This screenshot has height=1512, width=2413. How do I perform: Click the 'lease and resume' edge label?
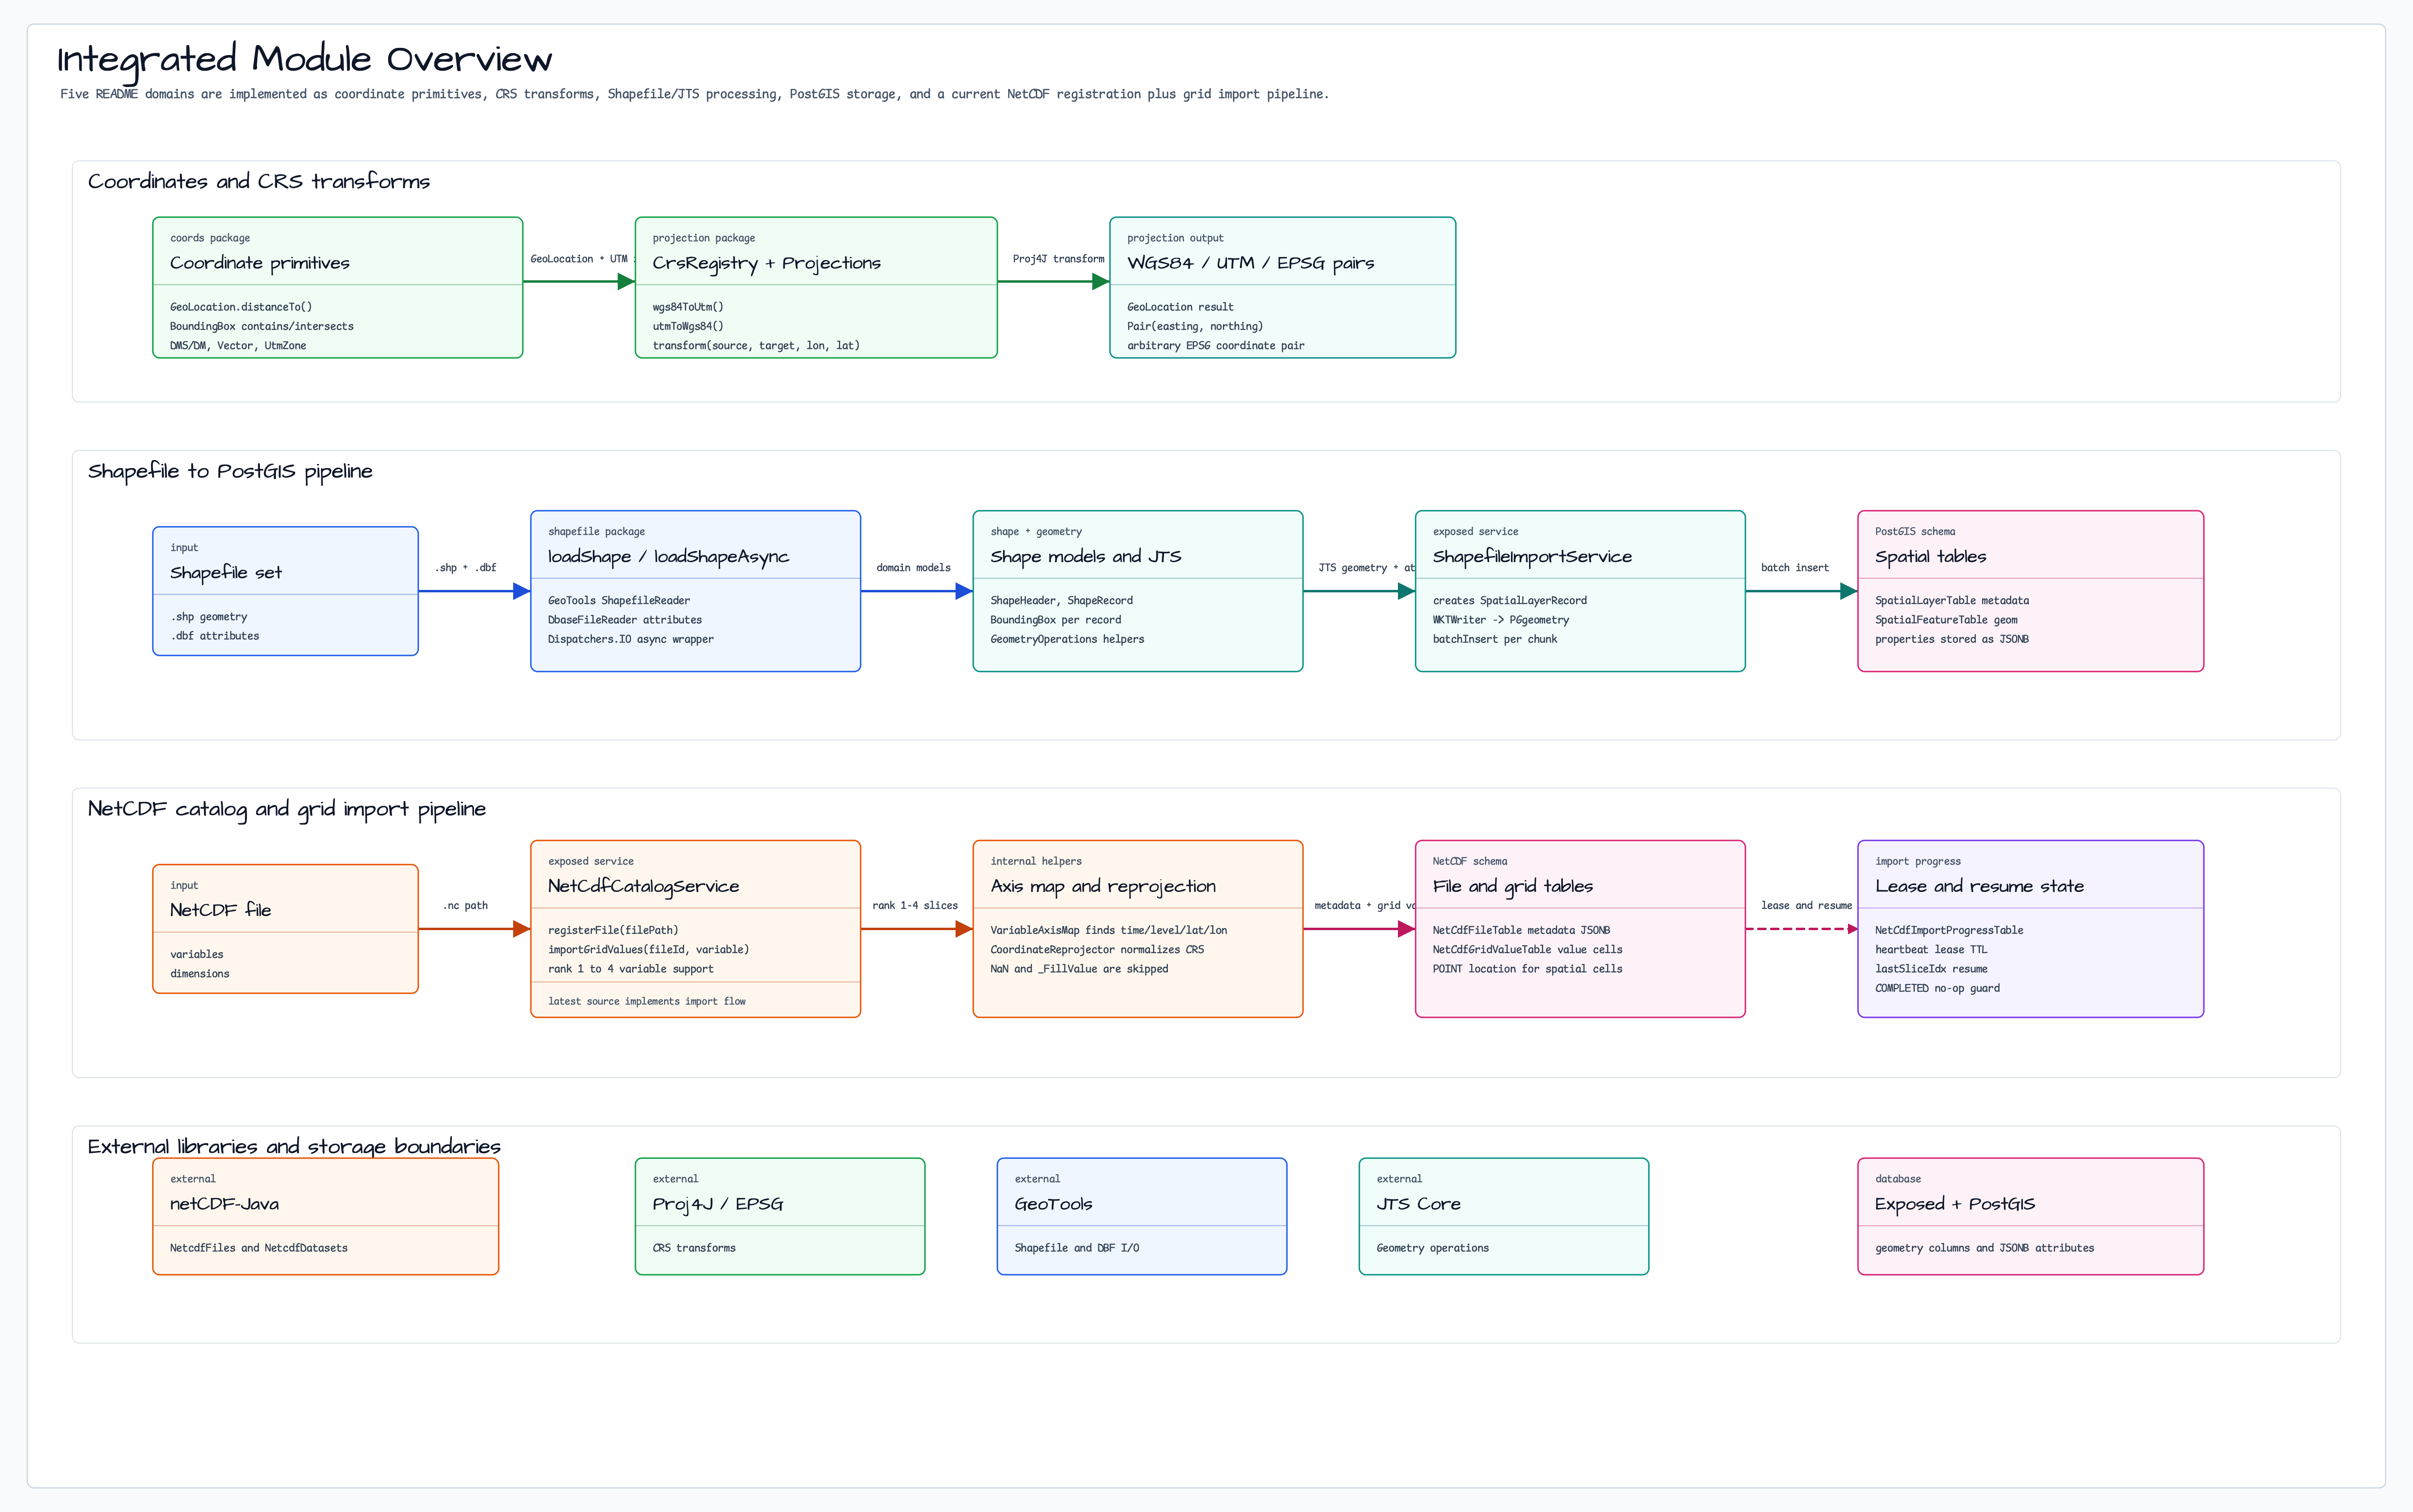1806,906
